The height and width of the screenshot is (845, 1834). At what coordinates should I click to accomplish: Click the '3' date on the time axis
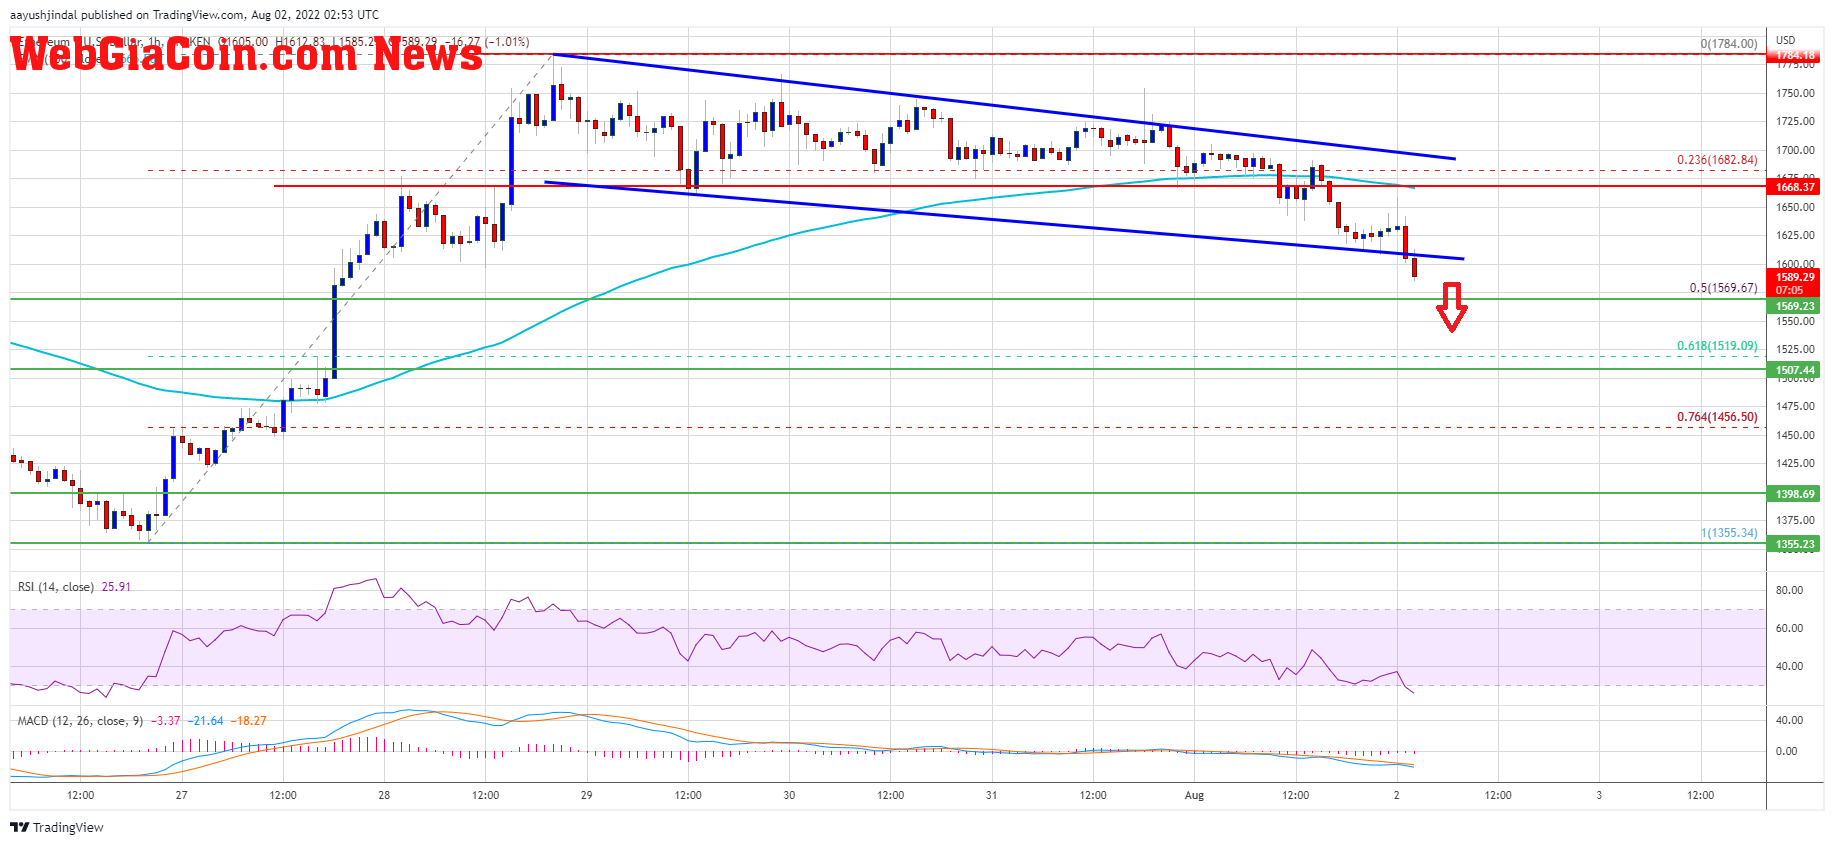pyautogui.click(x=1599, y=796)
